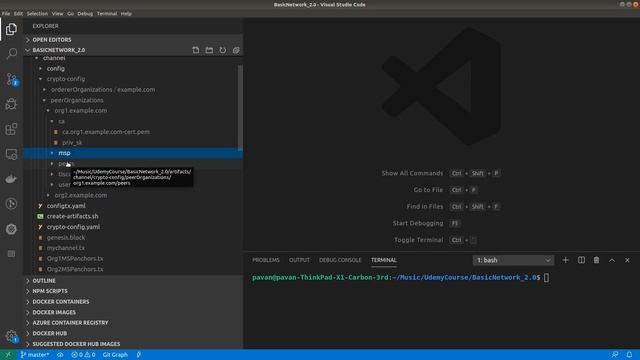Click remote window indicator in status bar
Screen dimensions: 640x360
[x=8, y=355]
